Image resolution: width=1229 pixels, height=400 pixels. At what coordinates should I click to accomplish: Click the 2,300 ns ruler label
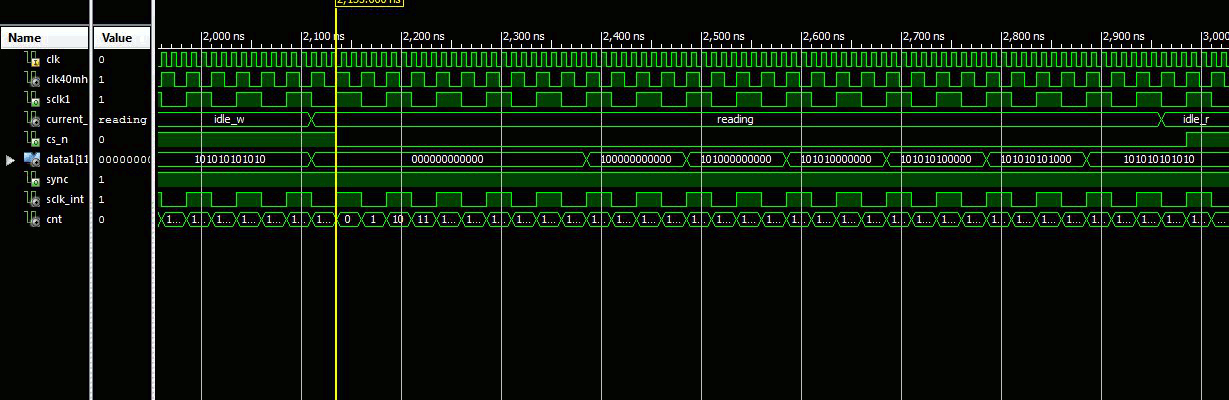[x=524, y=36]
